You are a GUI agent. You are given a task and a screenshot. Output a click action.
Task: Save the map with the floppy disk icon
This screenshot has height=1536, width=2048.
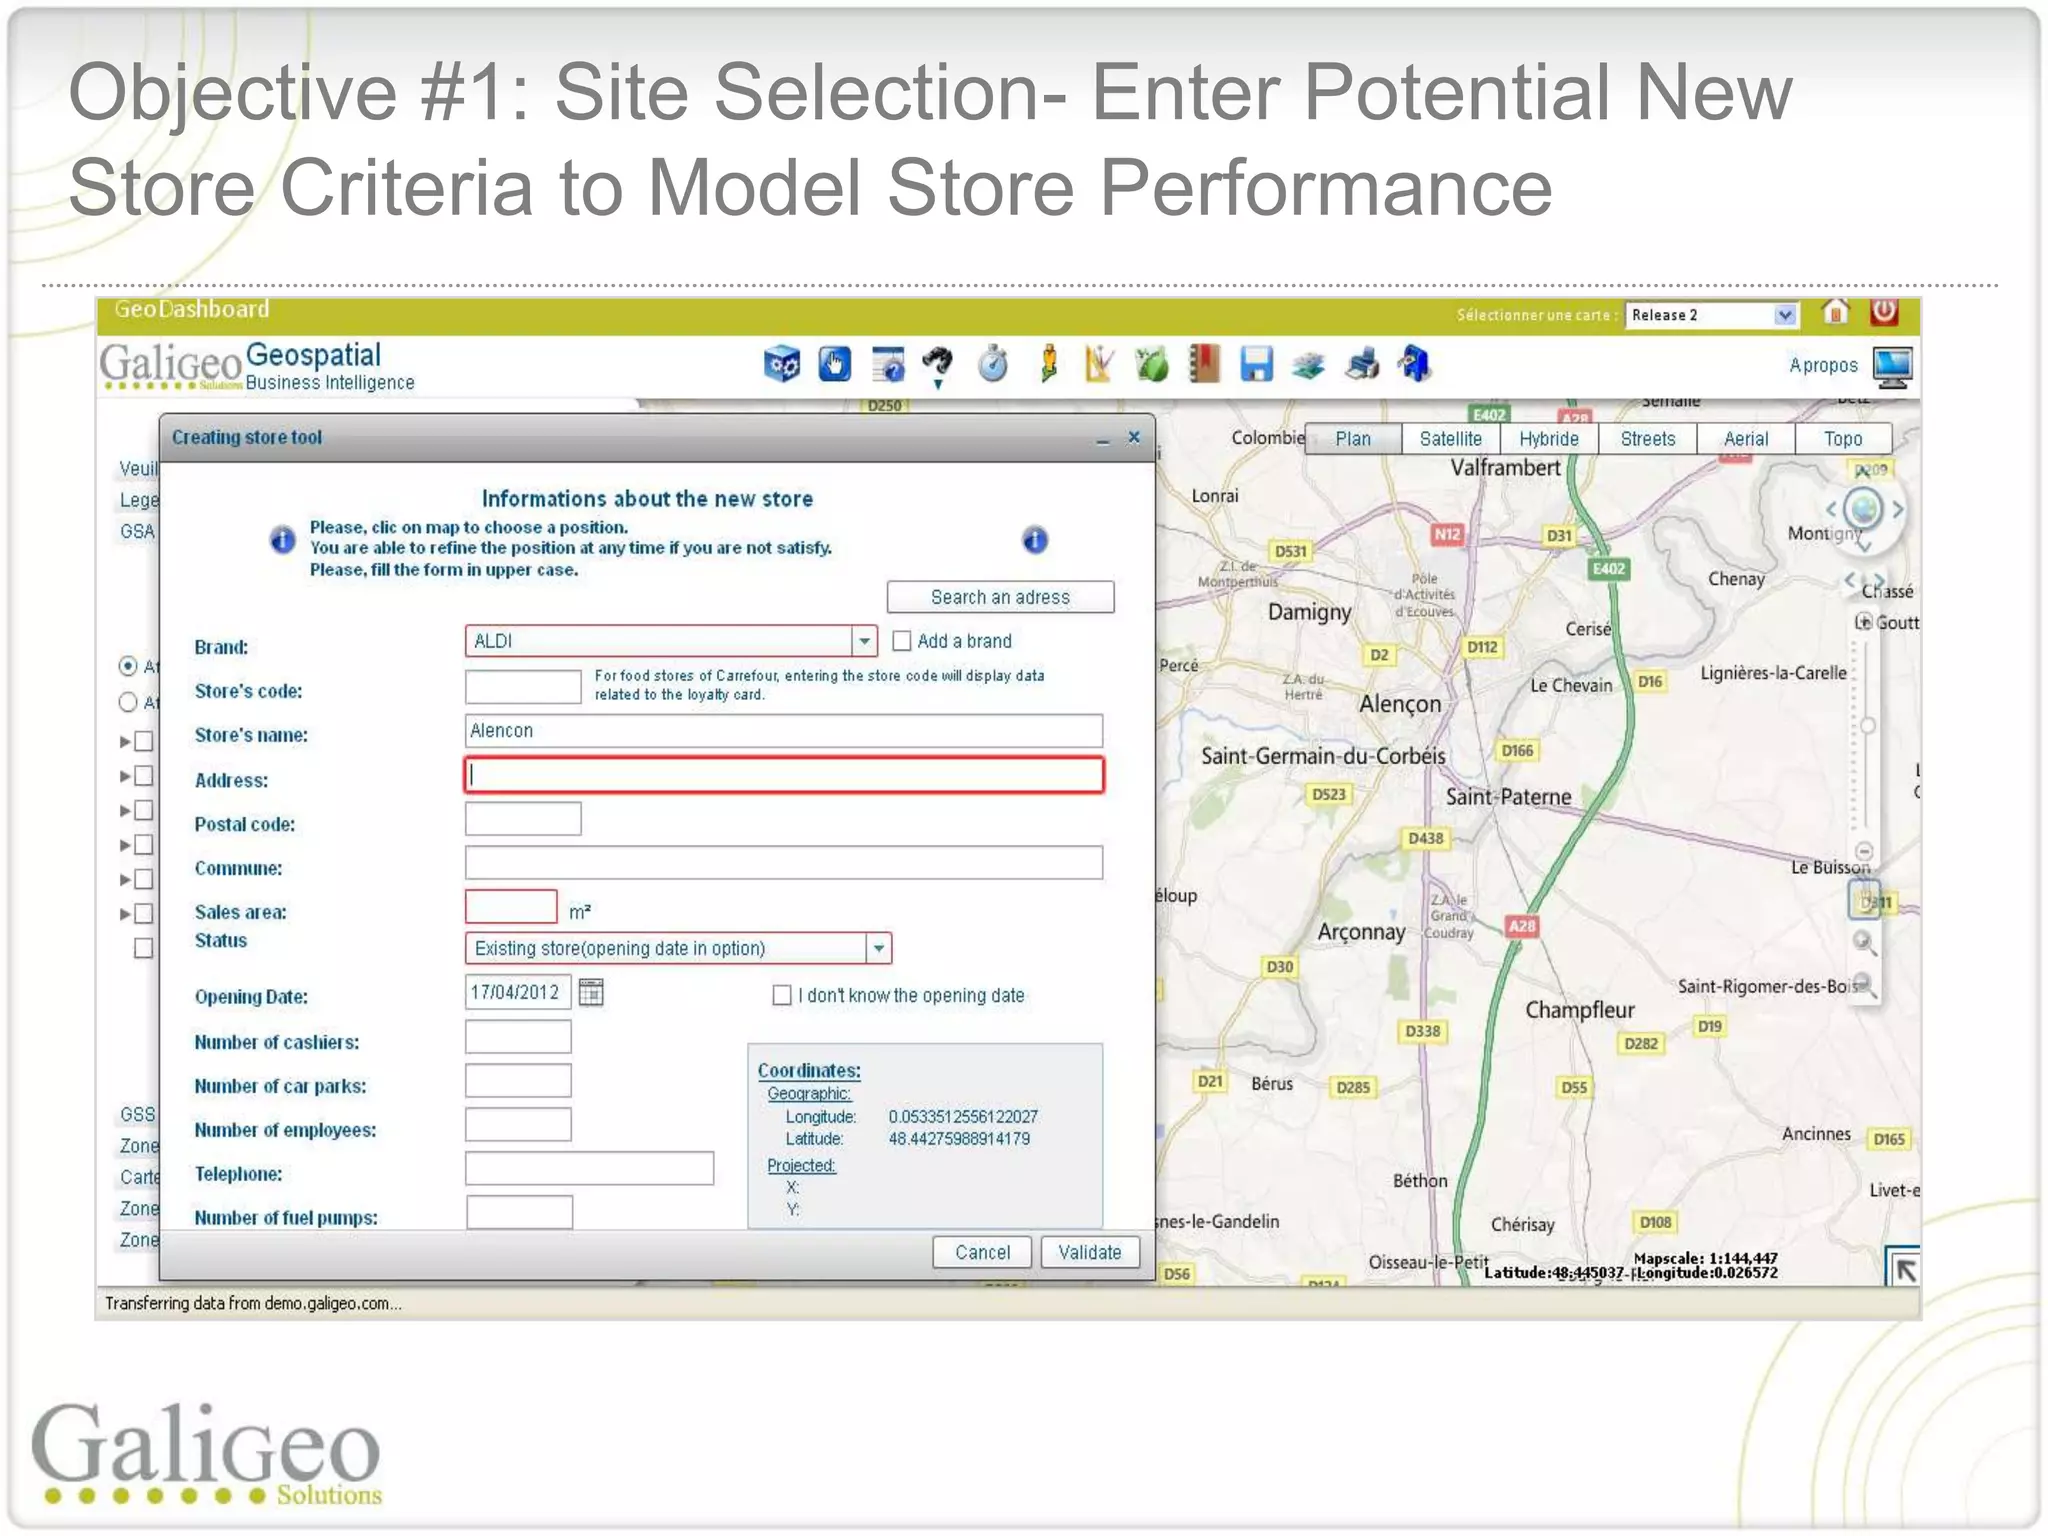1256,365
